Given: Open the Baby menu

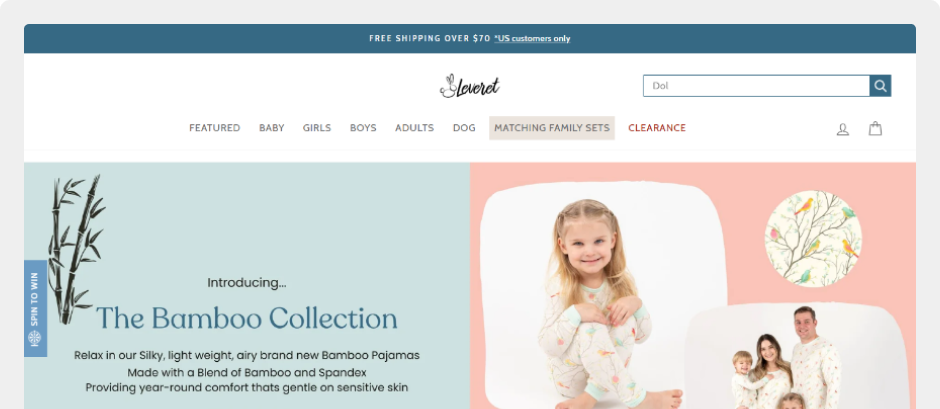Looking at the screenshot, I should [x=272, y=128].
